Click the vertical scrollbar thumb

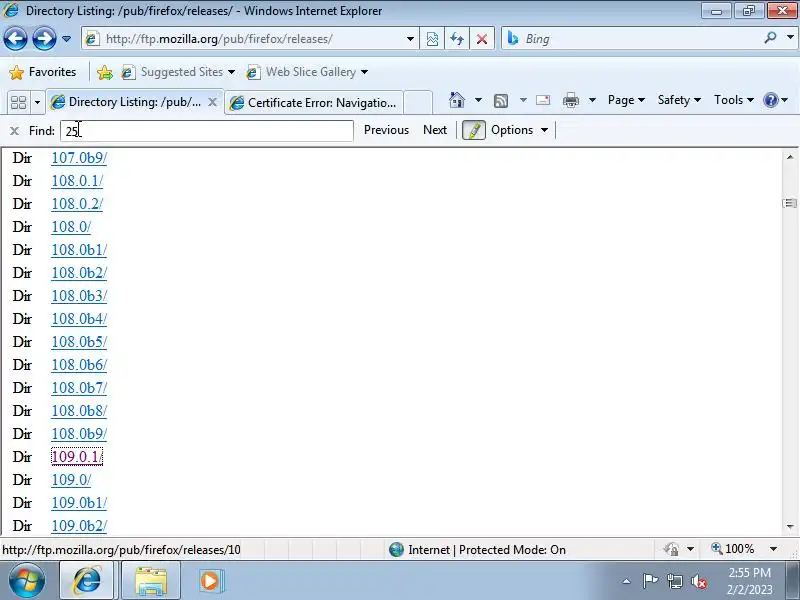click(x=790, y=203)
